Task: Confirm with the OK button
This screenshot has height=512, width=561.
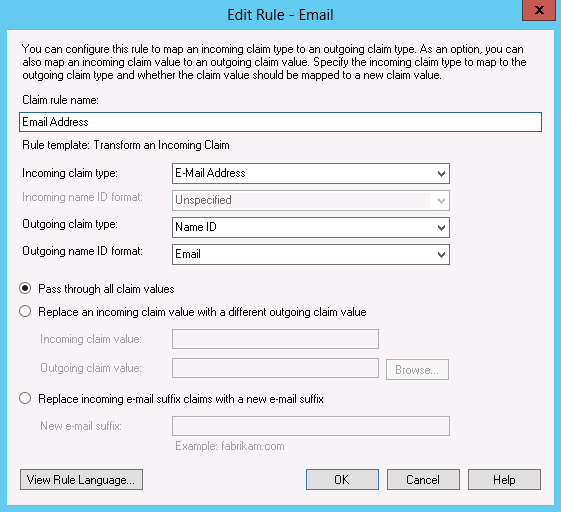Action: (342, 479)
